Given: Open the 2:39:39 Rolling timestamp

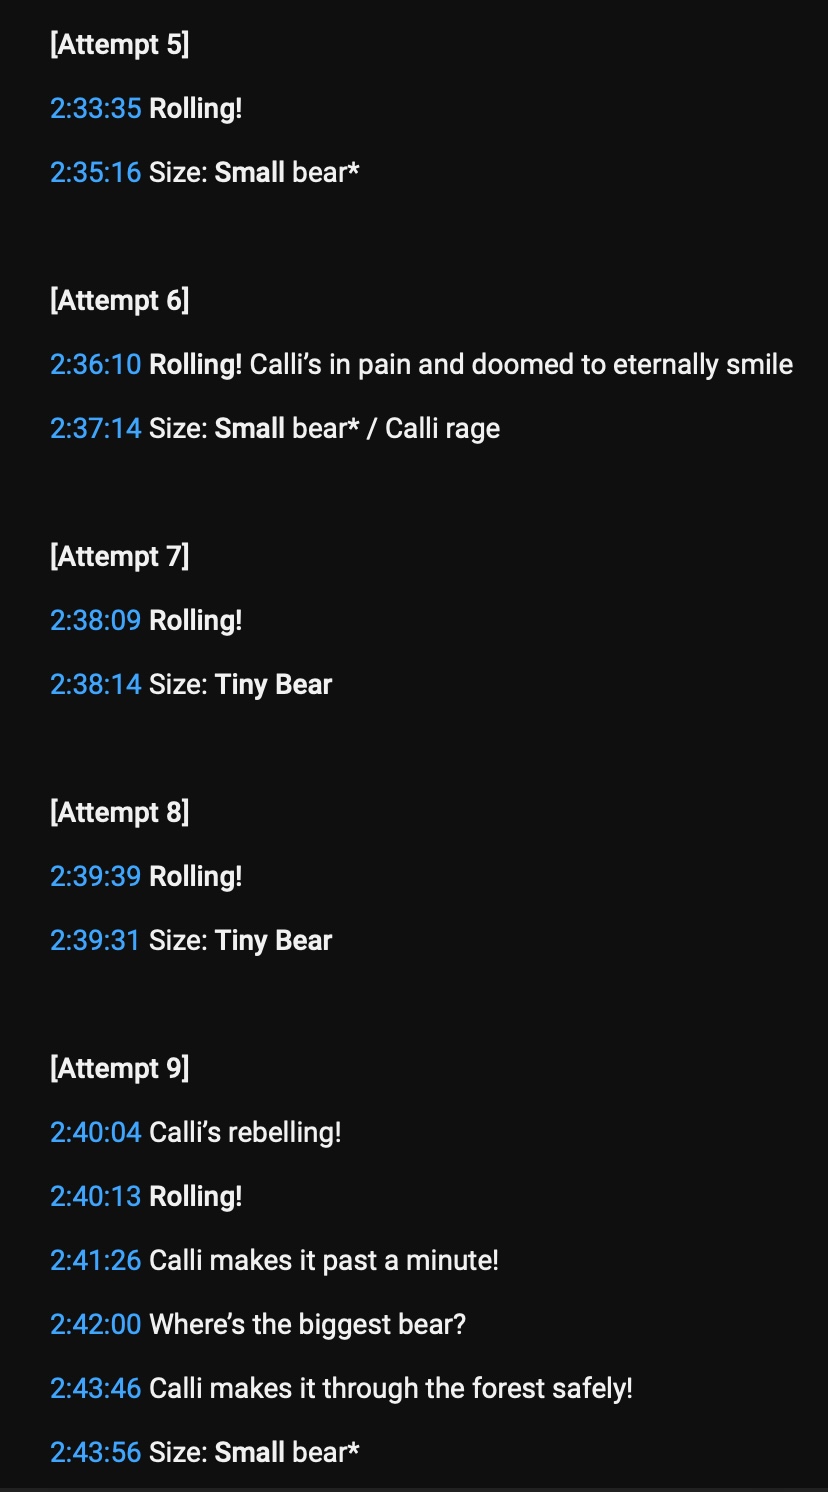Looking at the screenshot, I should tap(96, 876).
